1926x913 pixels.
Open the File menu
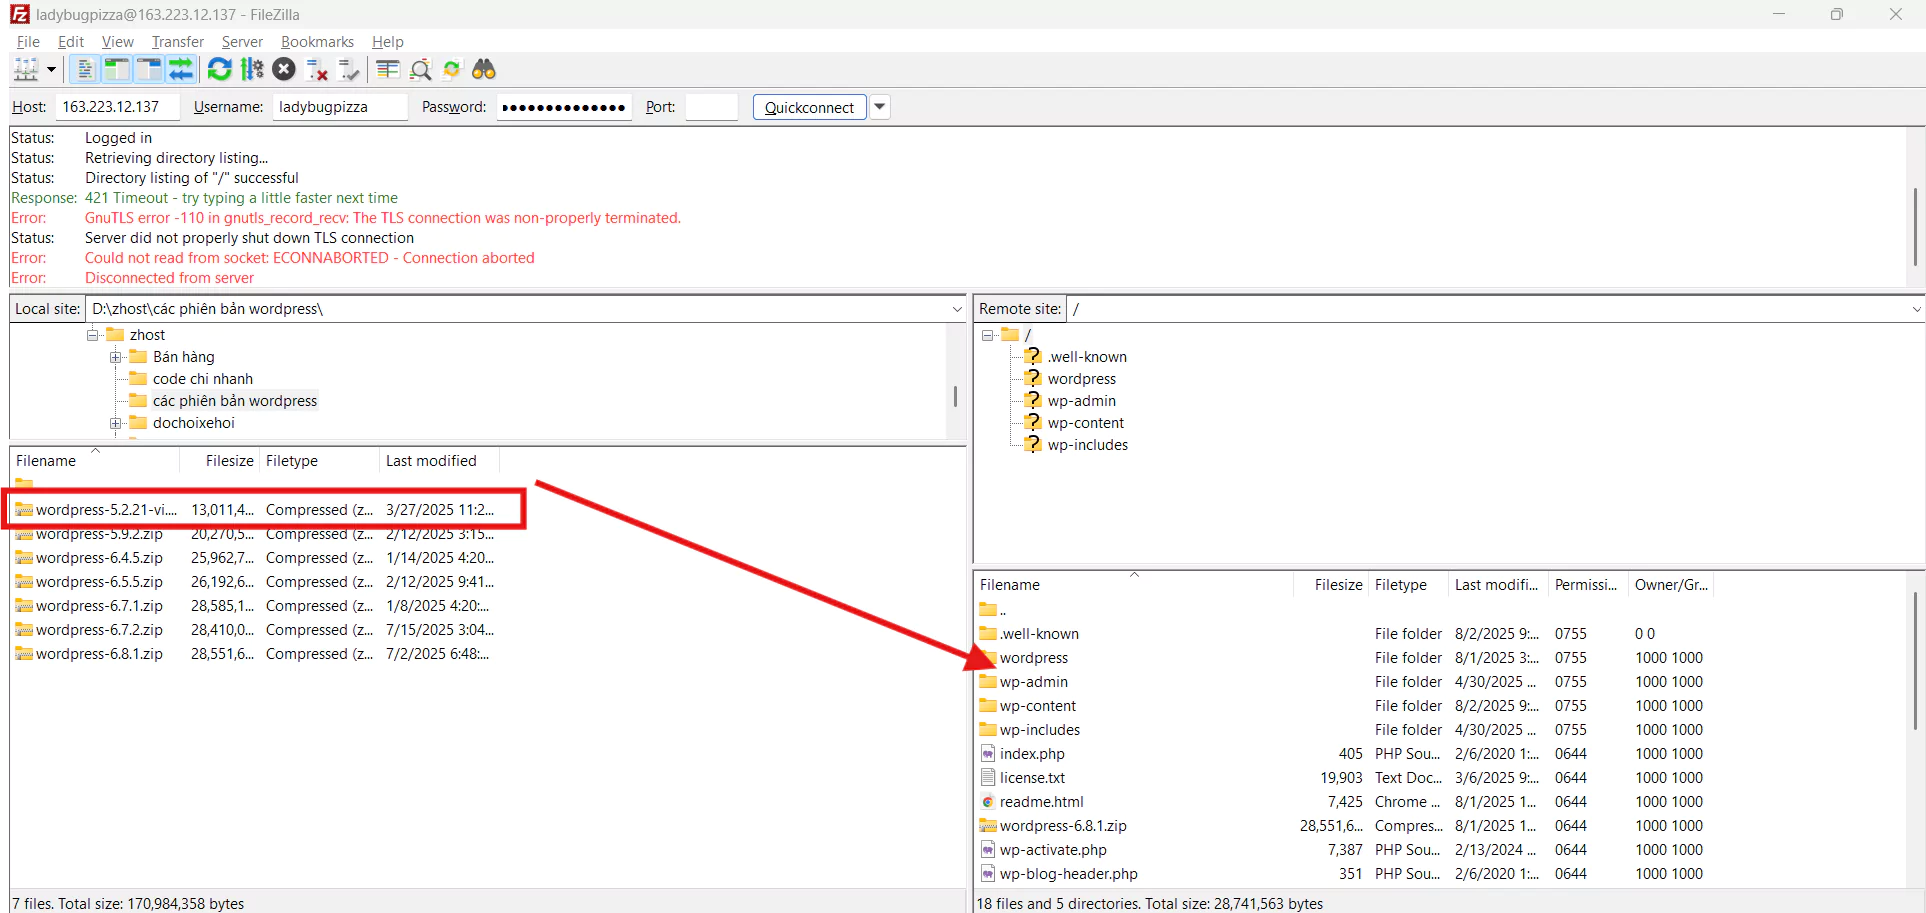[28, 41]
